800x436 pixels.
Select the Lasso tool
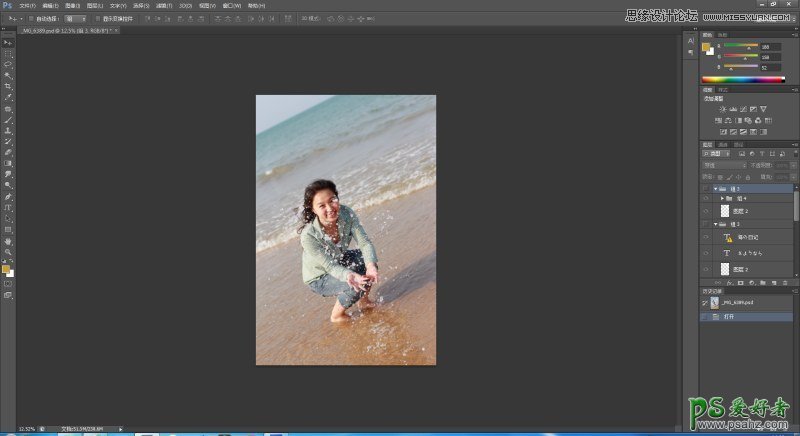8,65
